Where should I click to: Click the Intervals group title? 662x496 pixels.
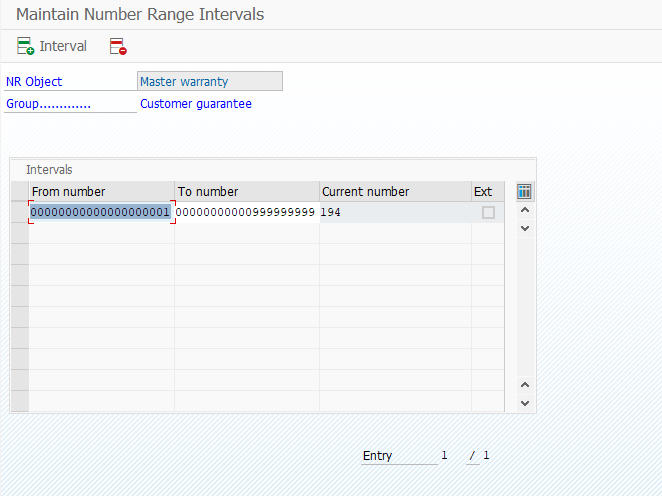tap(49, 170)
